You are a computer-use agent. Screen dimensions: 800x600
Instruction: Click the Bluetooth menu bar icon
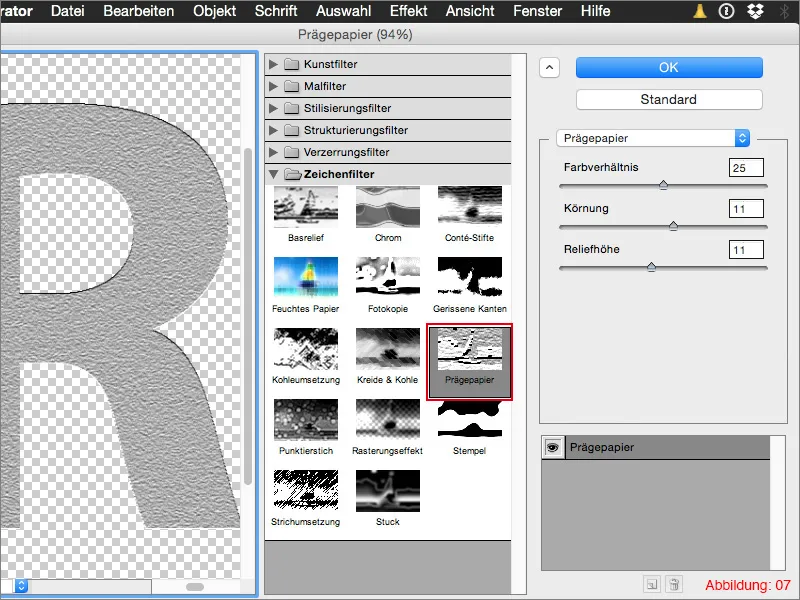pos(785,11)
